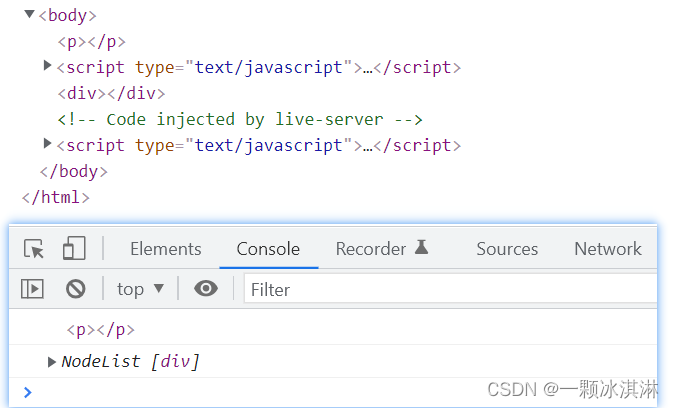Screen dimensions: 674x408
Task: Select the <p></p> node in the DOM tree
Action: (x=92, y=42)
